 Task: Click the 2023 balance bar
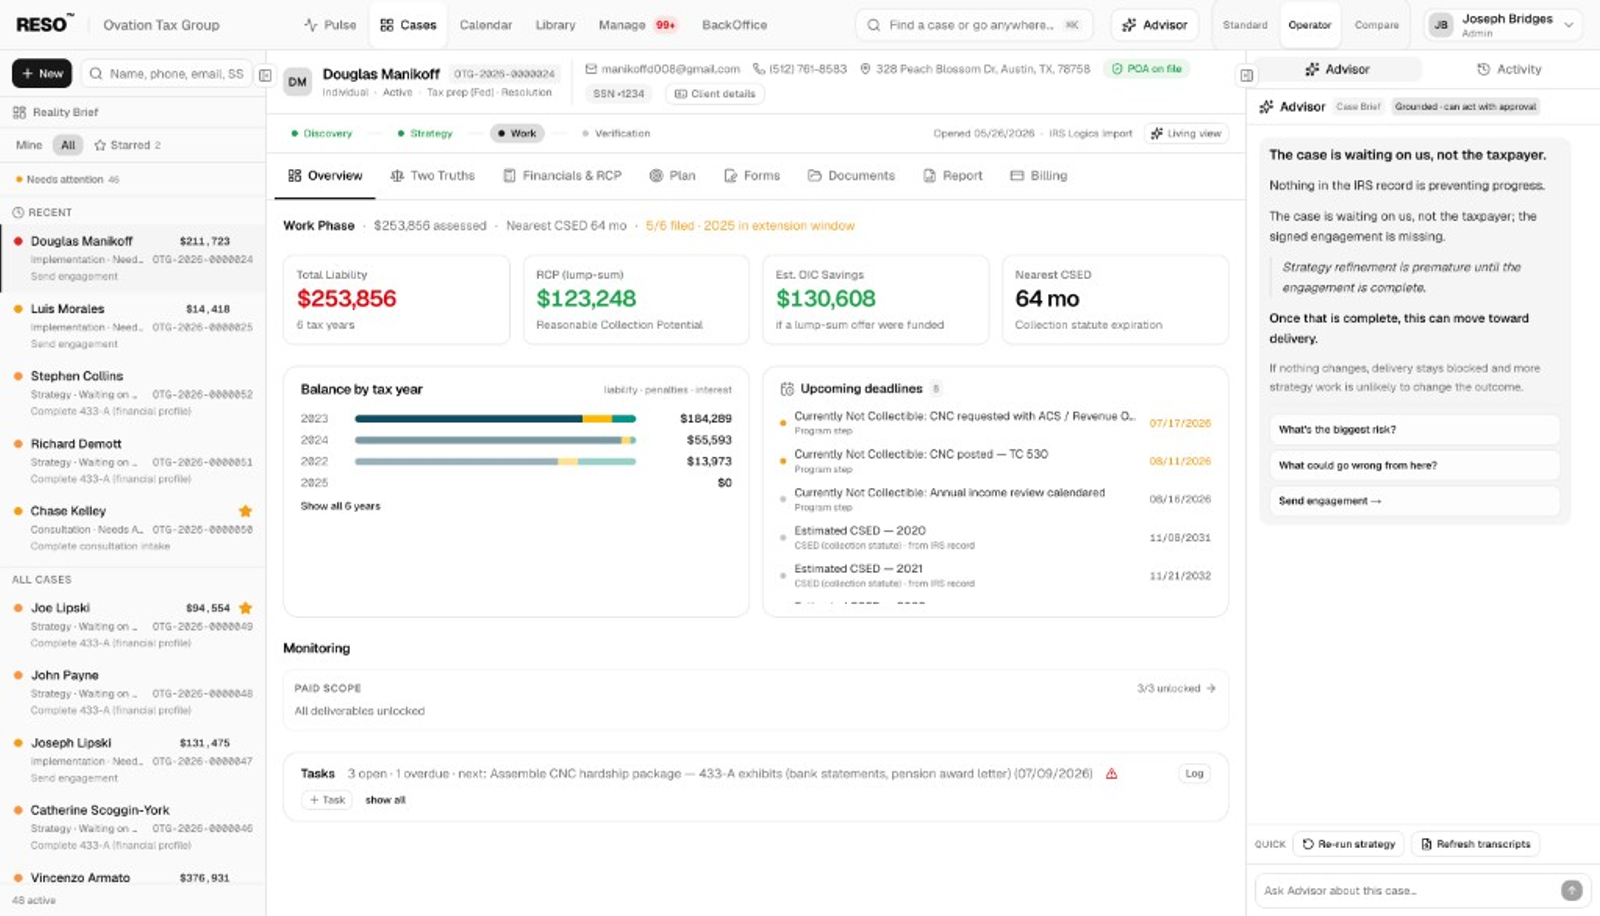[495, 418]
